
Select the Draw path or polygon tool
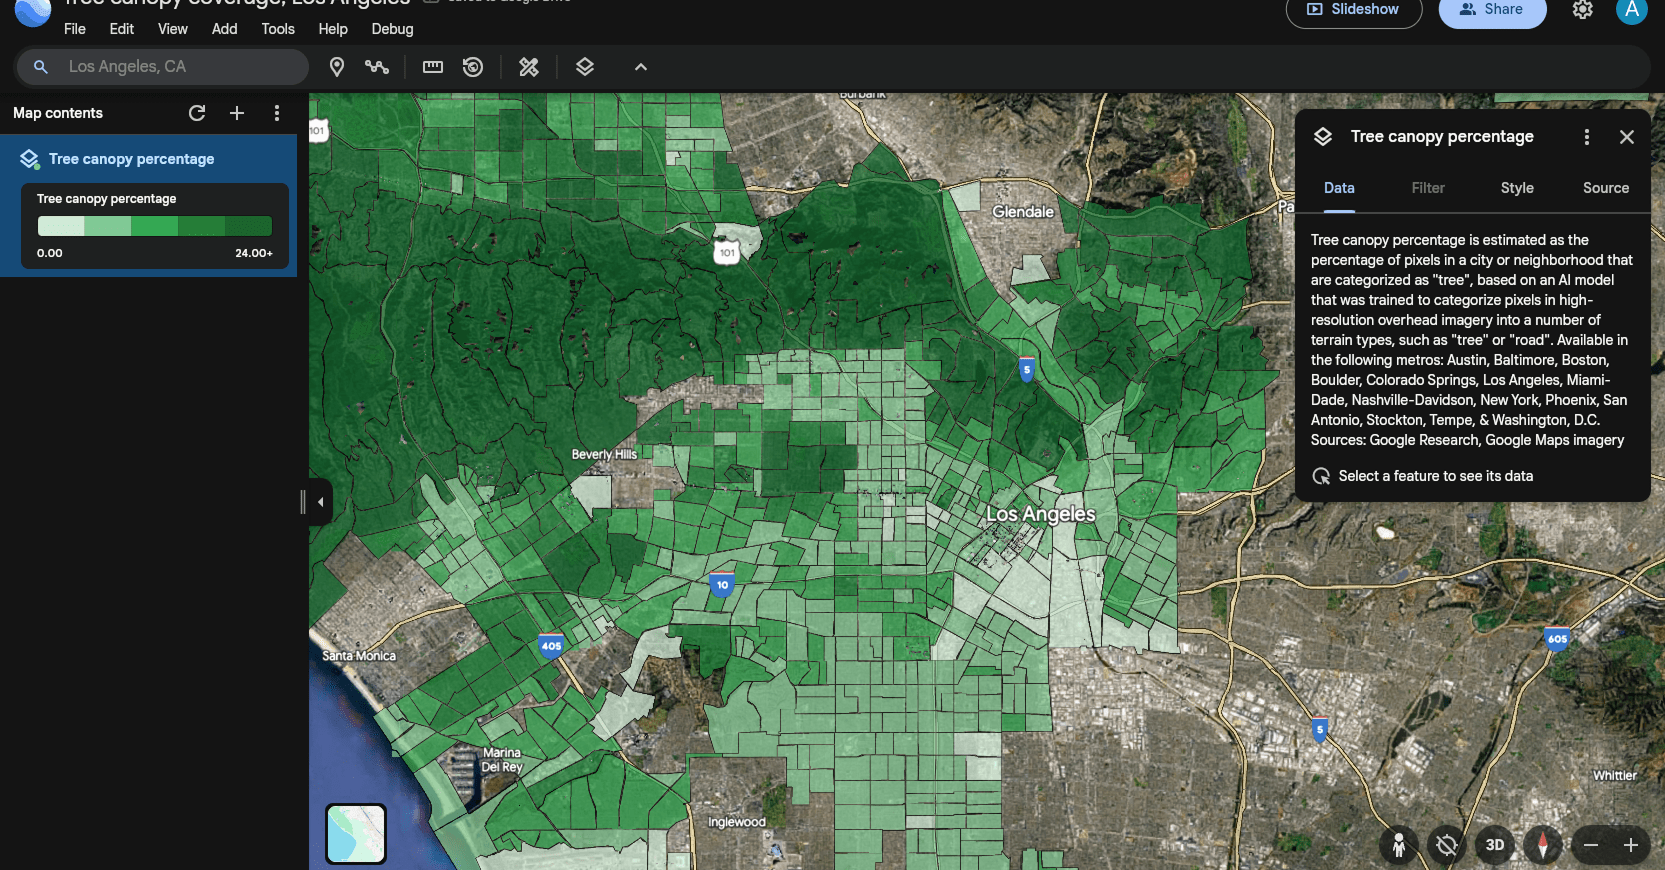377,67
